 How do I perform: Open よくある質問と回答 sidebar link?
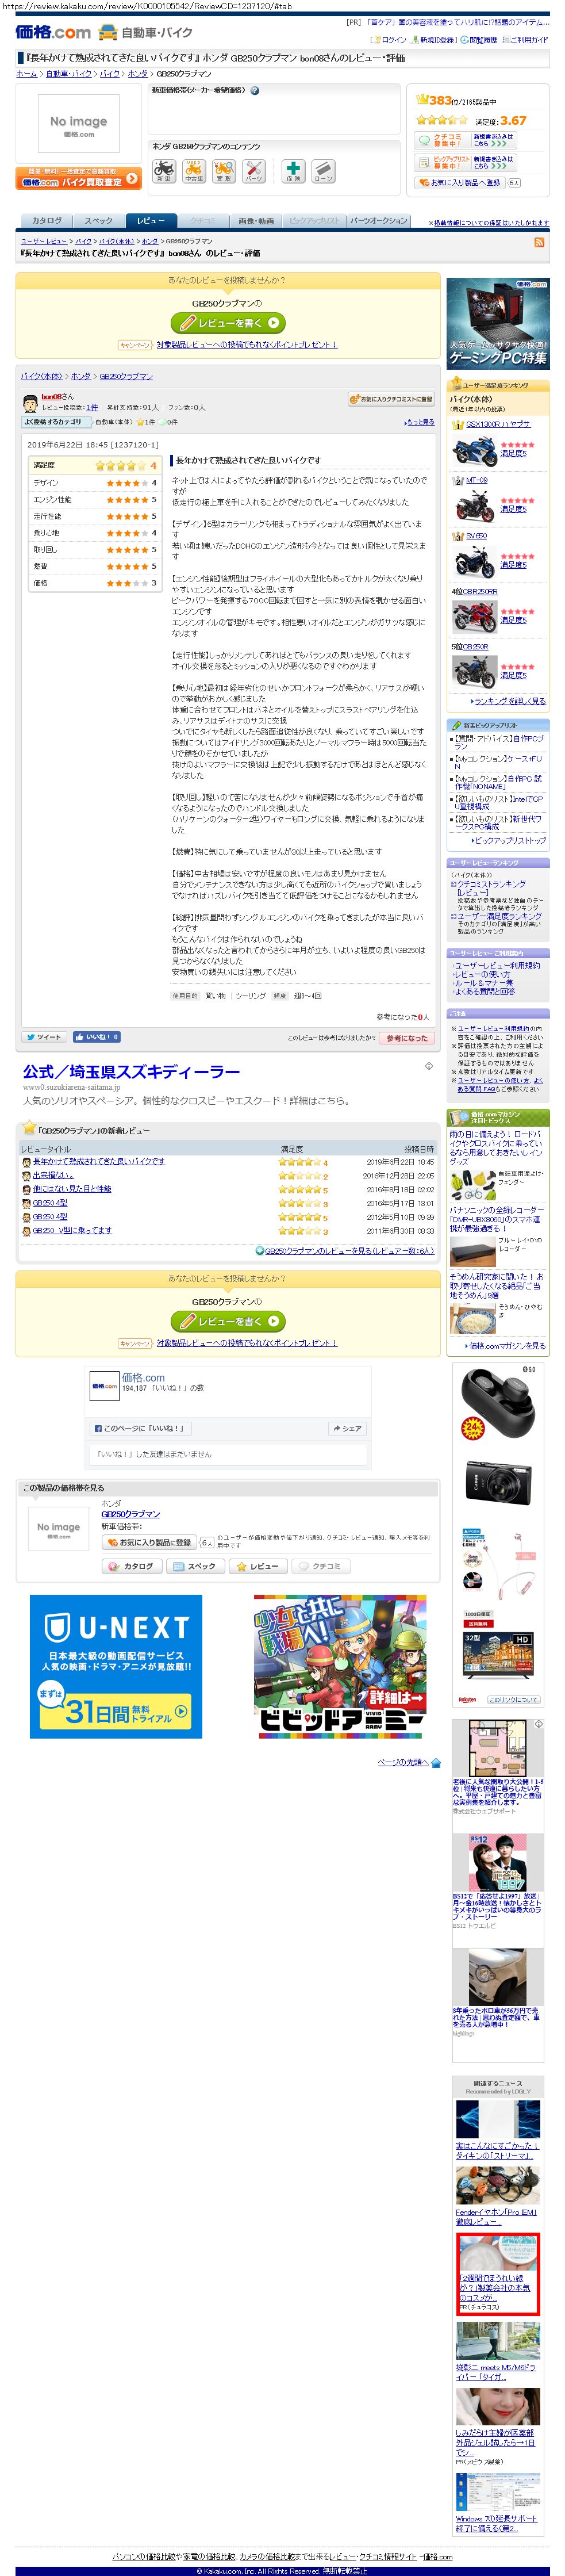pyautogui.click(x=485, y=991)
